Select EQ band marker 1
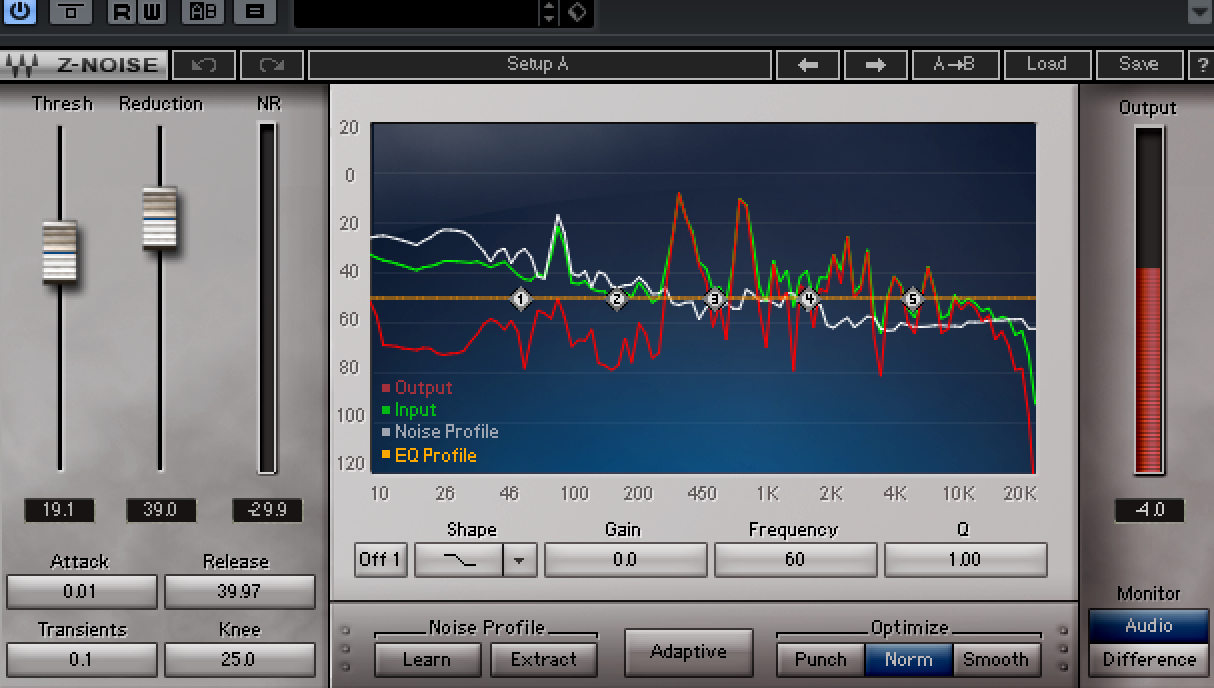This screenshot has height=688, width=1214. [x=520, y=298]
